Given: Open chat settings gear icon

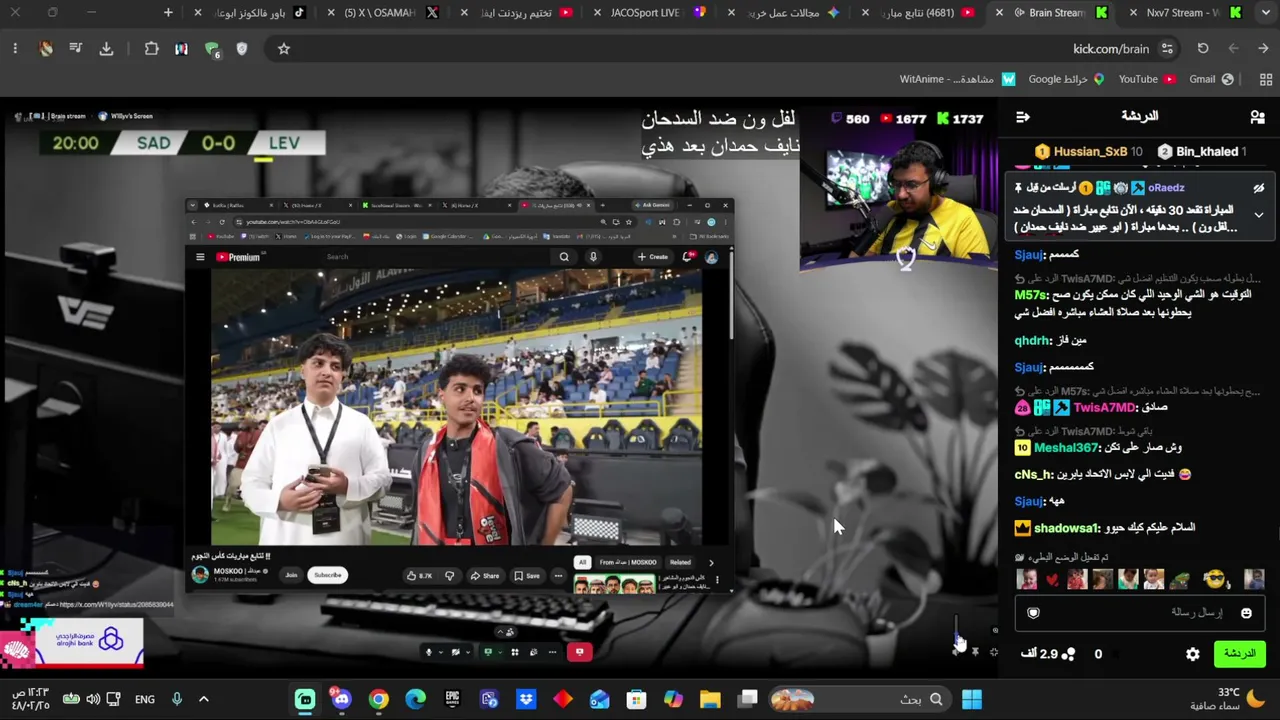Looking at the screenshot, I should (x=1193, y=654).
